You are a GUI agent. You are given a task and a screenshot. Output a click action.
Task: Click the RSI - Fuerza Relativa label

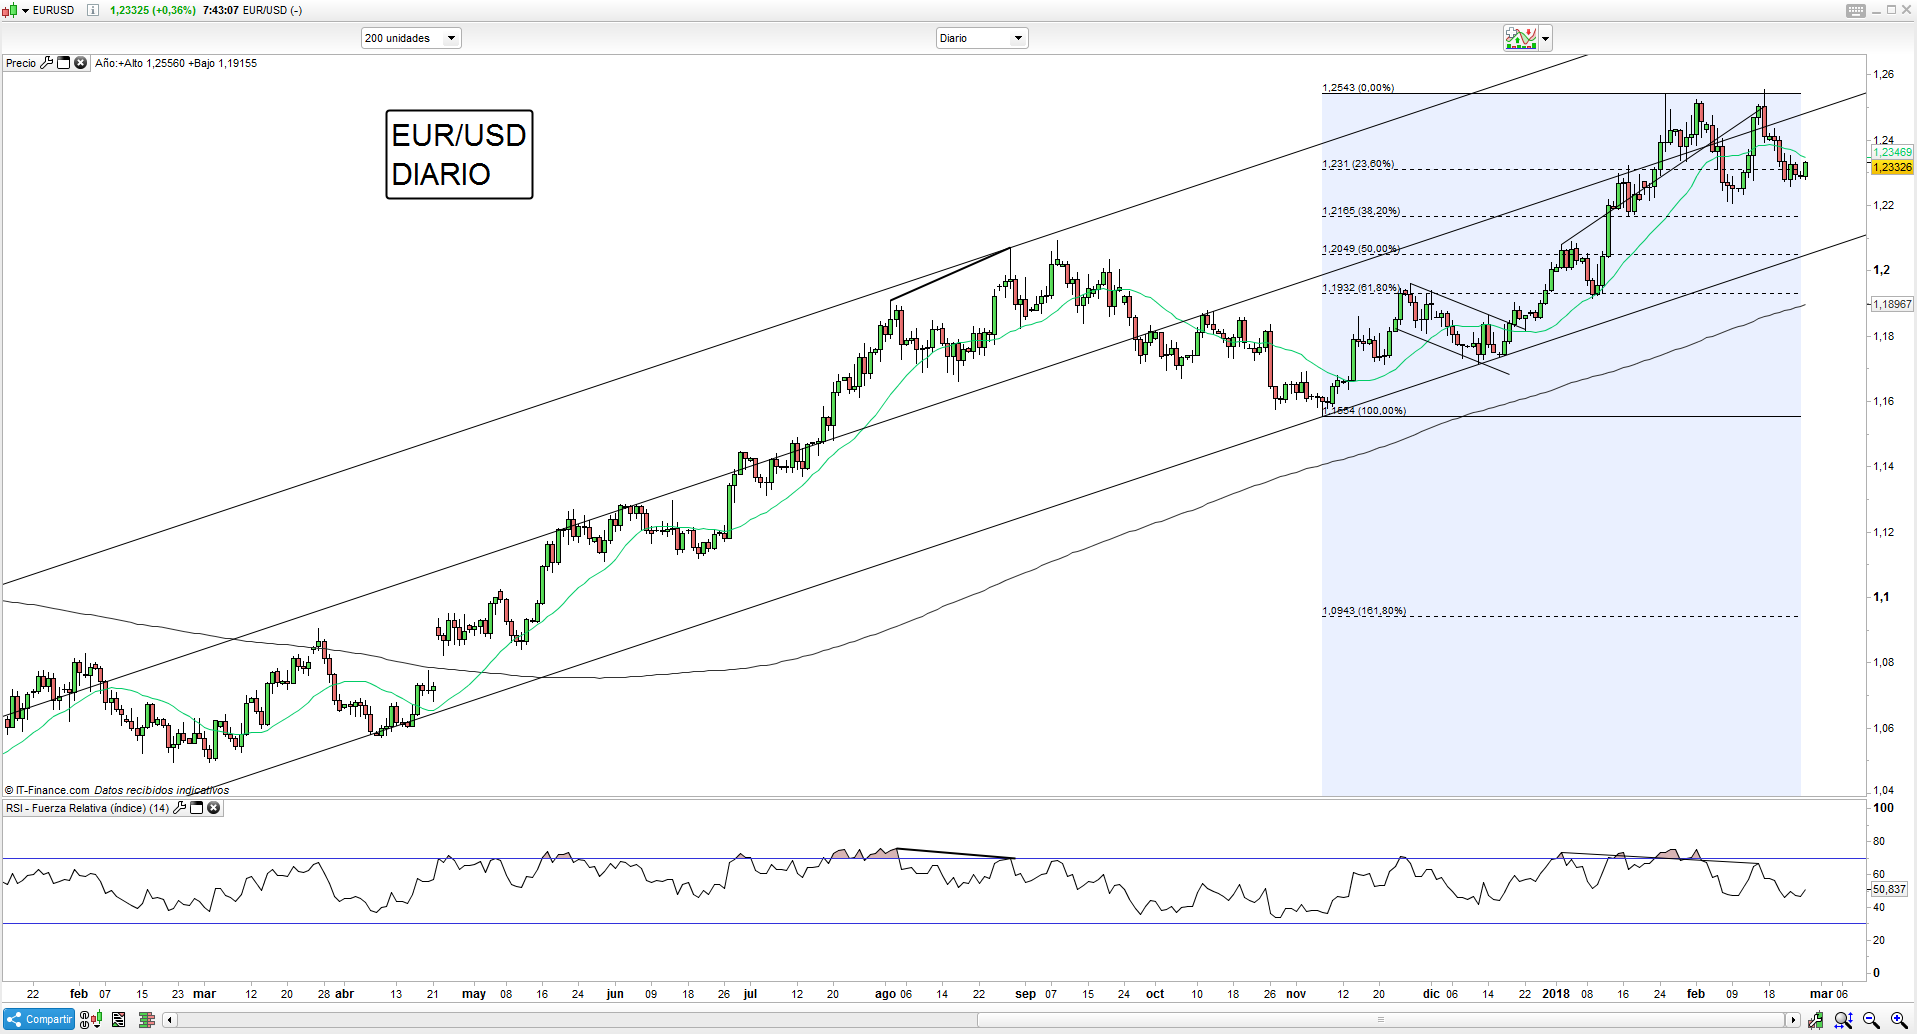tap(87, 808)
